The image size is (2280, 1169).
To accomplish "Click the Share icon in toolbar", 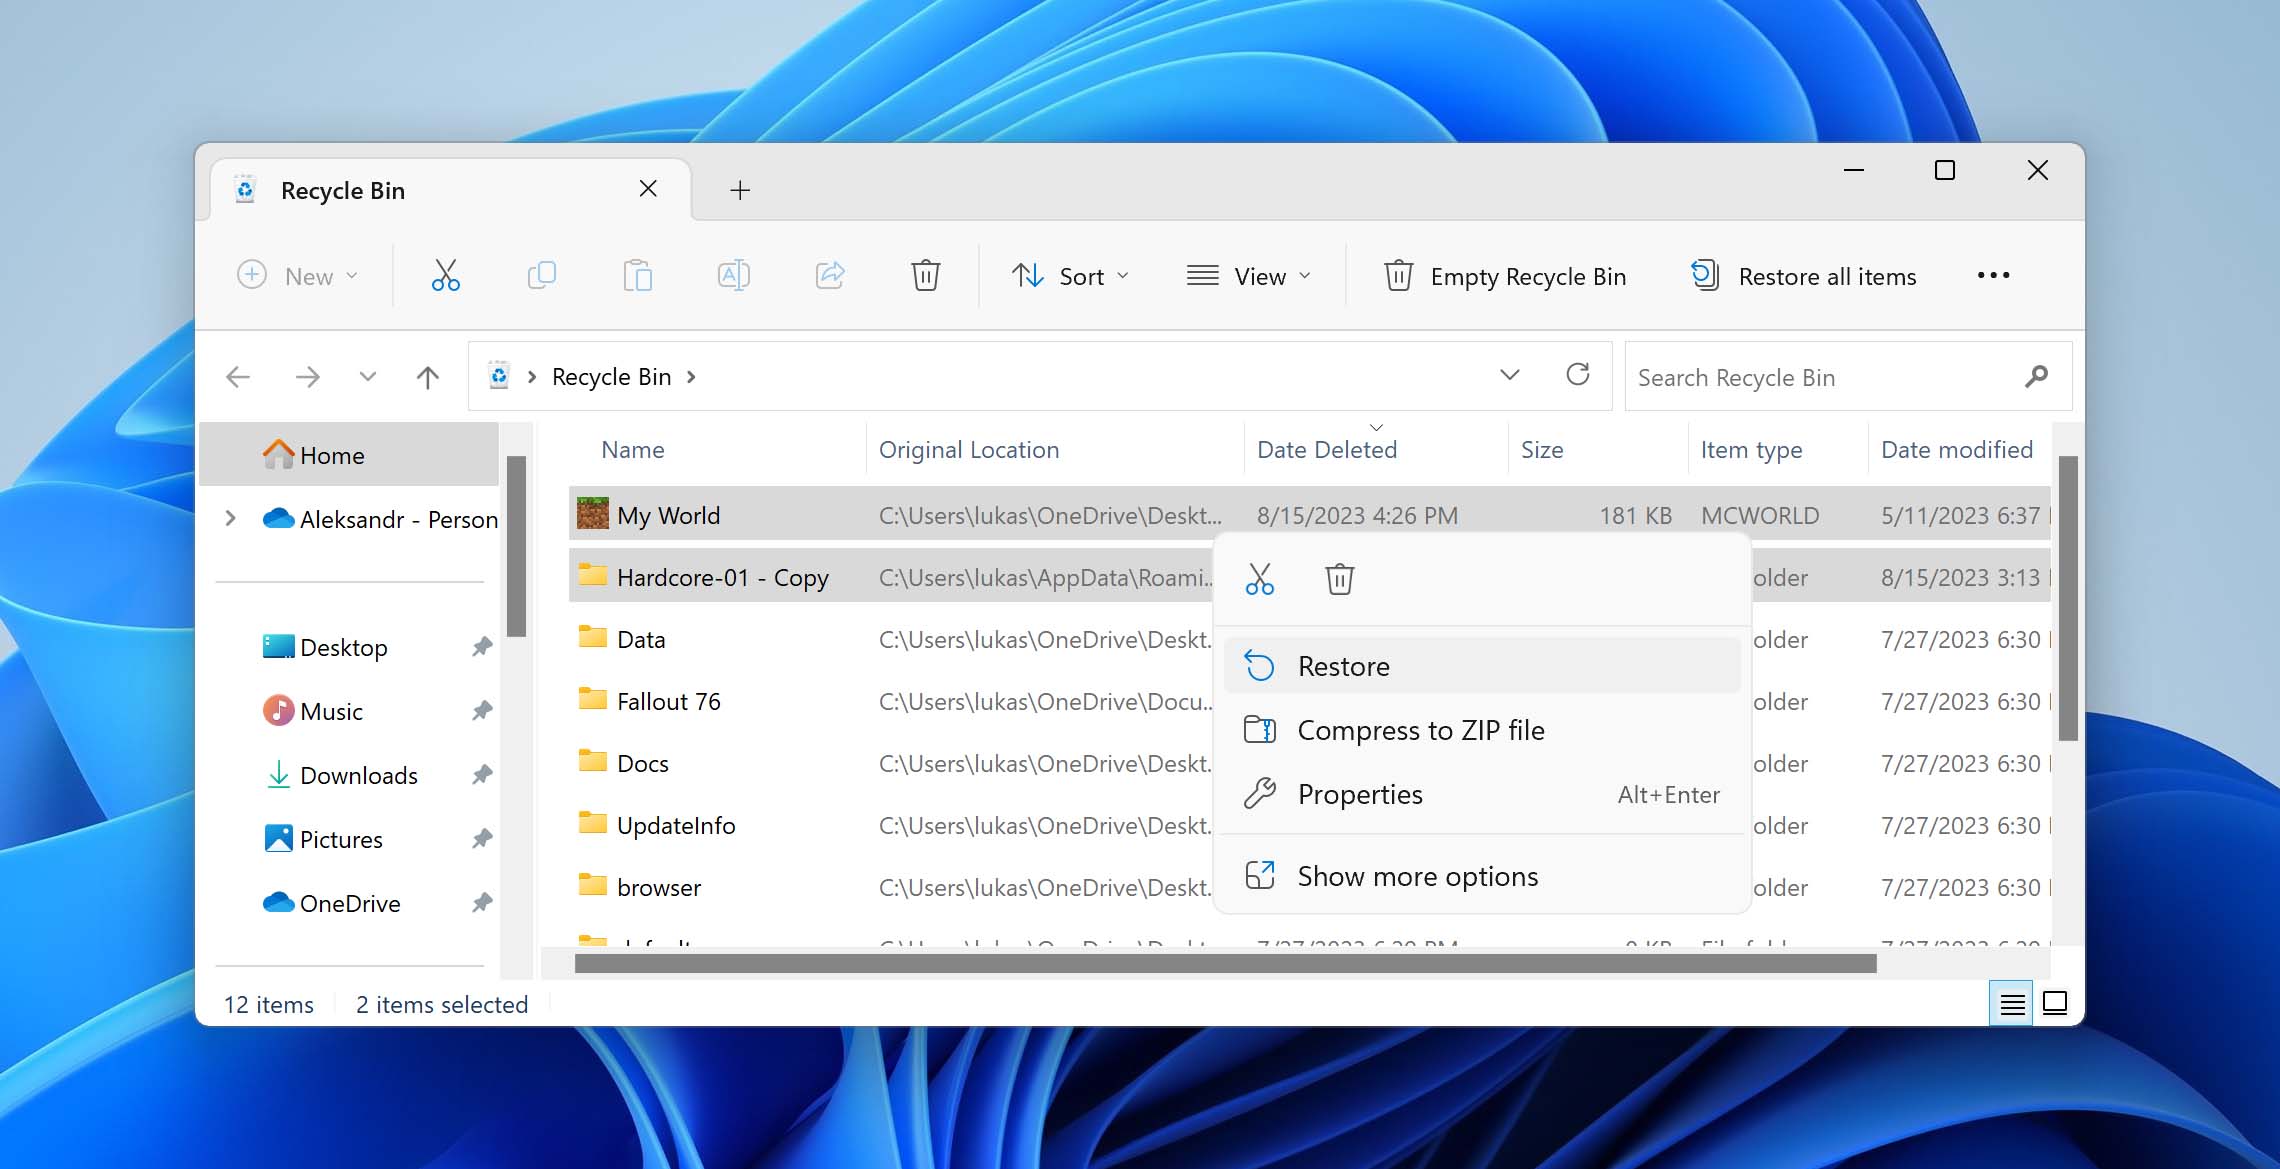I will point(830,276).
